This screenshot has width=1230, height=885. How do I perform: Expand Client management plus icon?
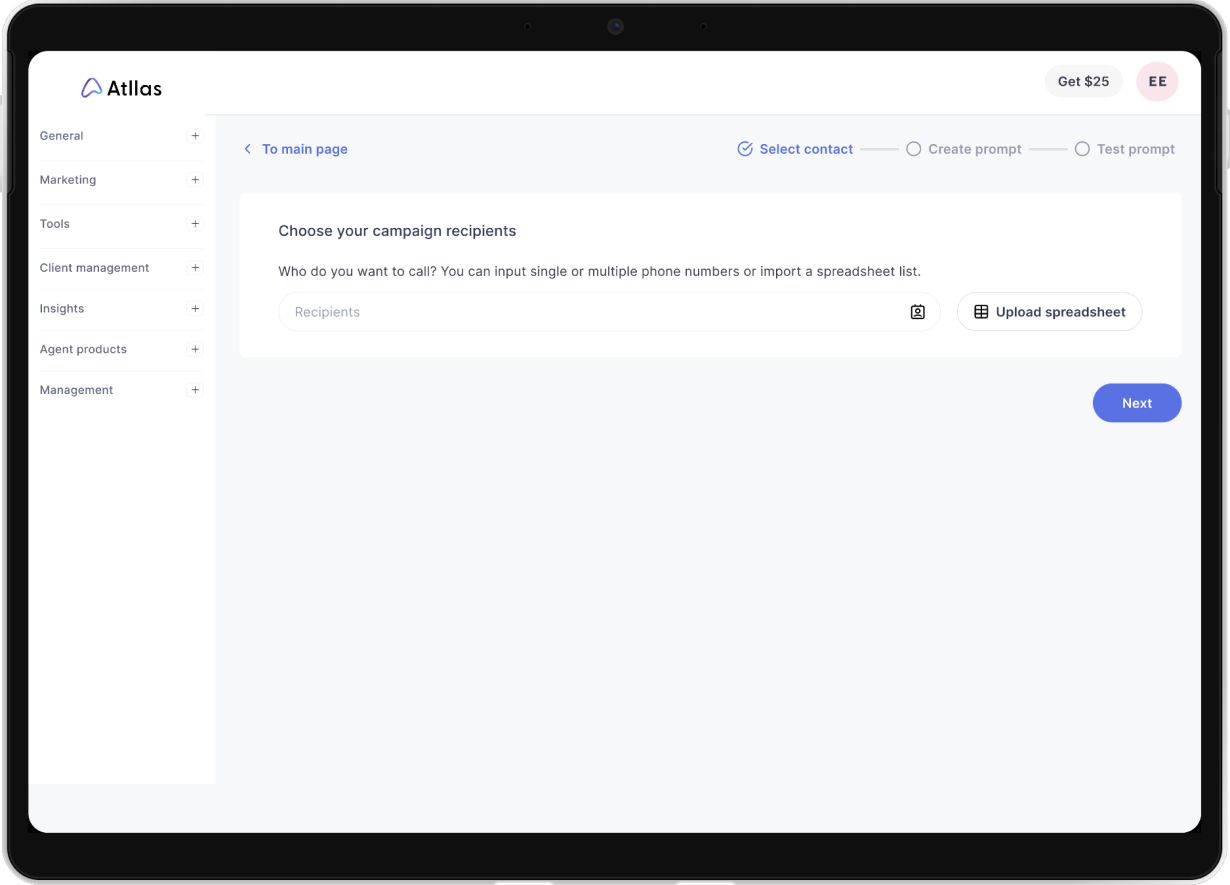click(x=195, y=268)
